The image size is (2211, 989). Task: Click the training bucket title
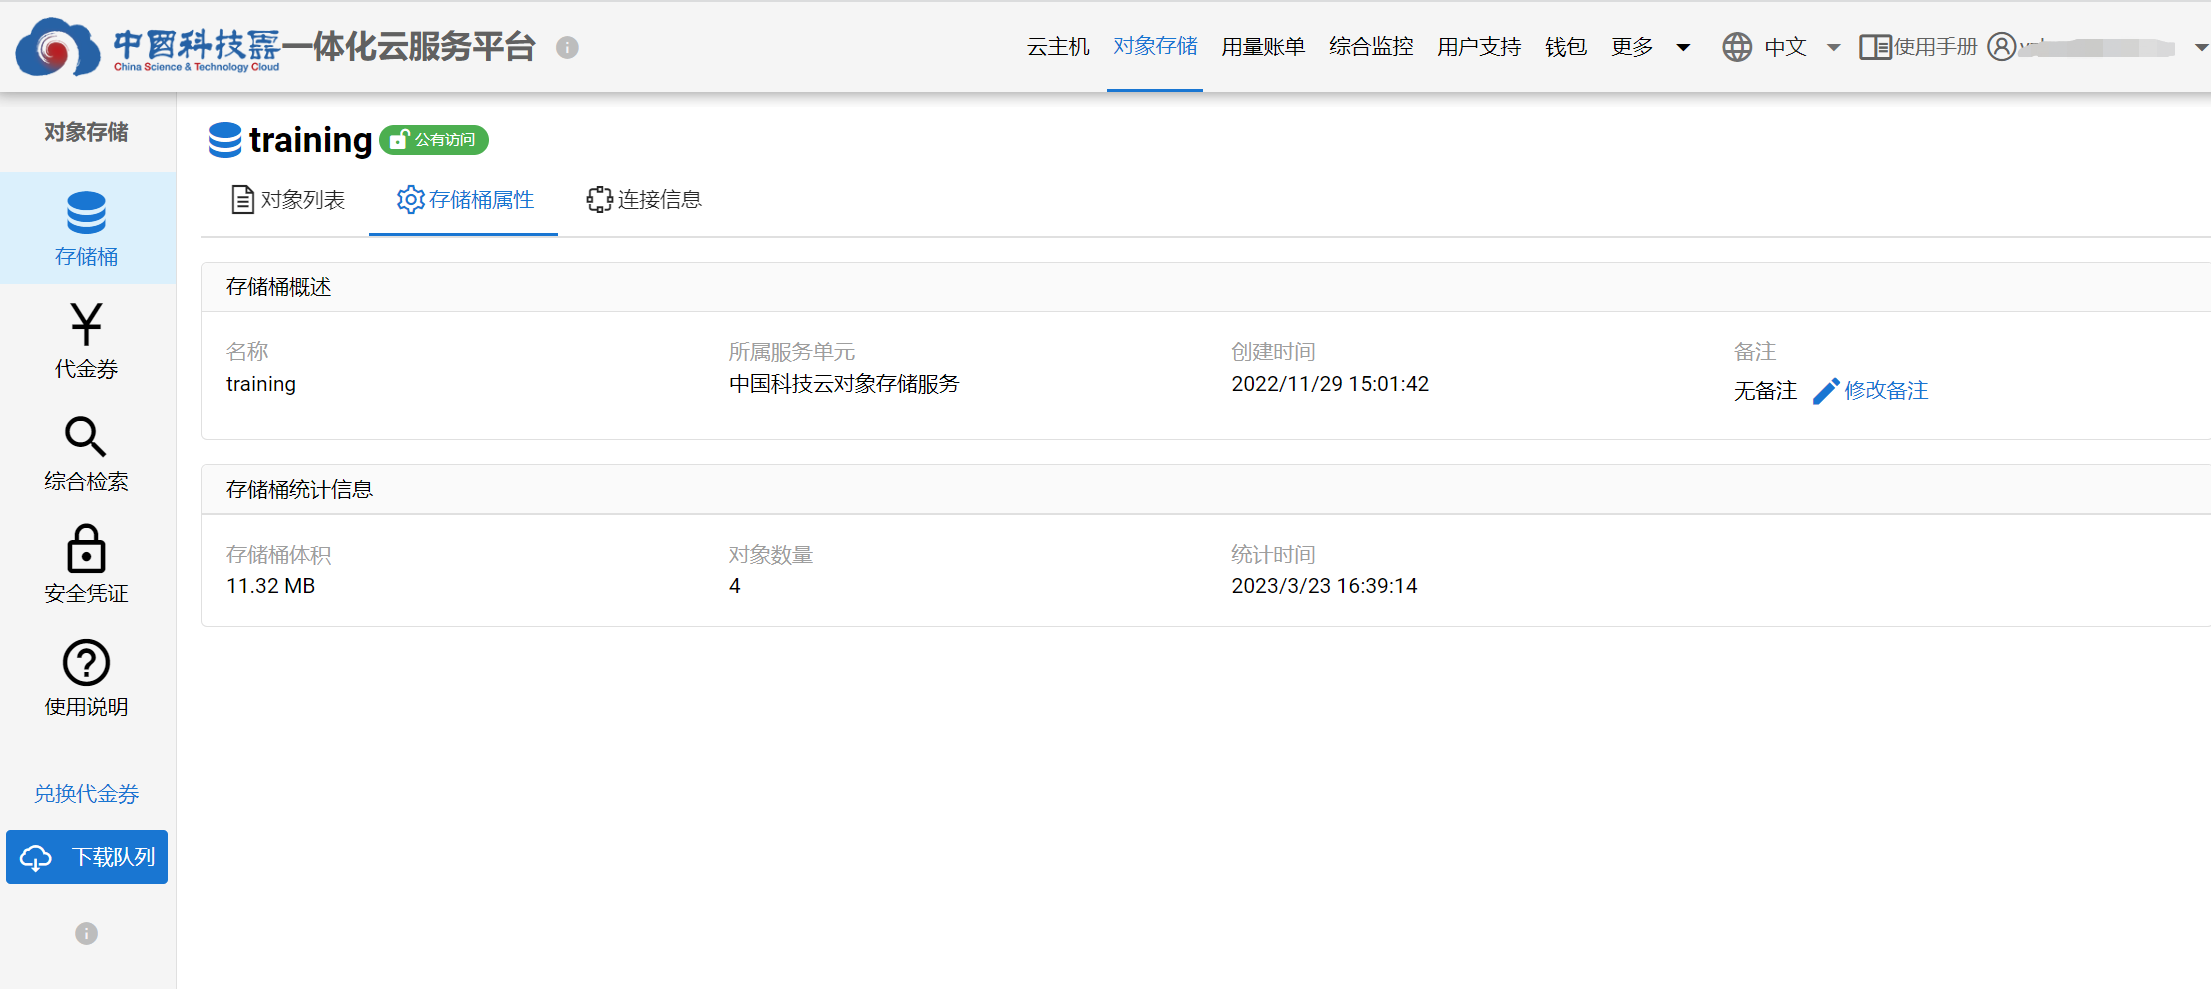pyautogui.click(x=310, y=140)
